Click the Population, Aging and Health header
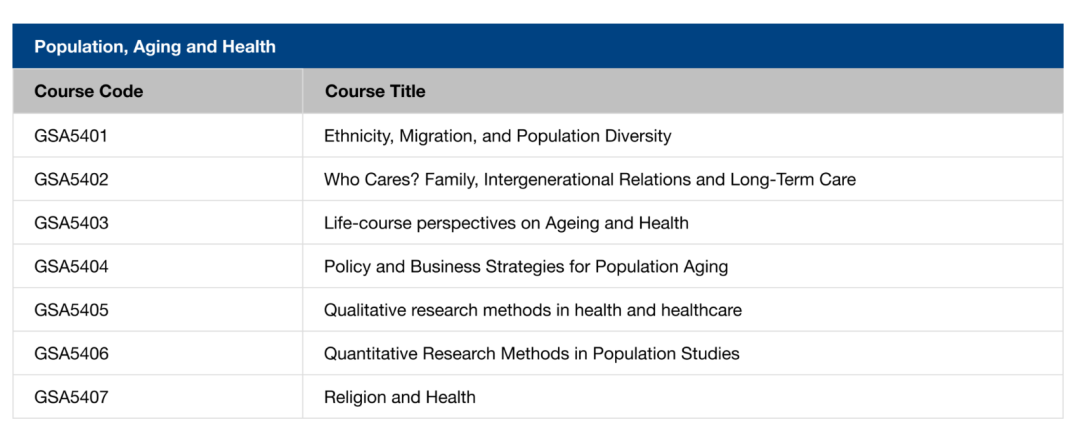 coord(155,47)
